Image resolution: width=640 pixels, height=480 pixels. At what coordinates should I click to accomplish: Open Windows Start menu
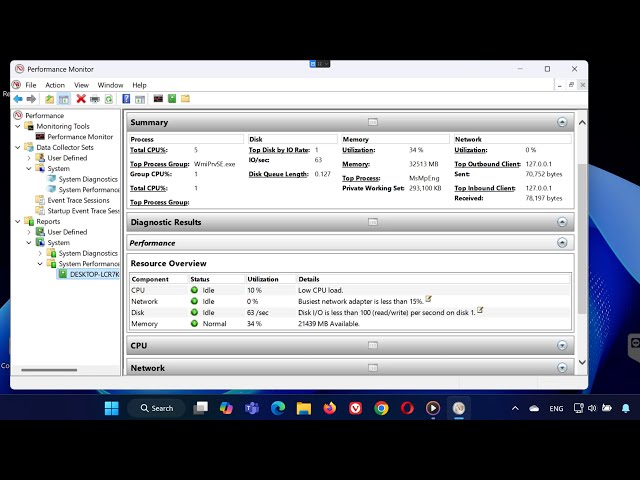coord(111,408)
